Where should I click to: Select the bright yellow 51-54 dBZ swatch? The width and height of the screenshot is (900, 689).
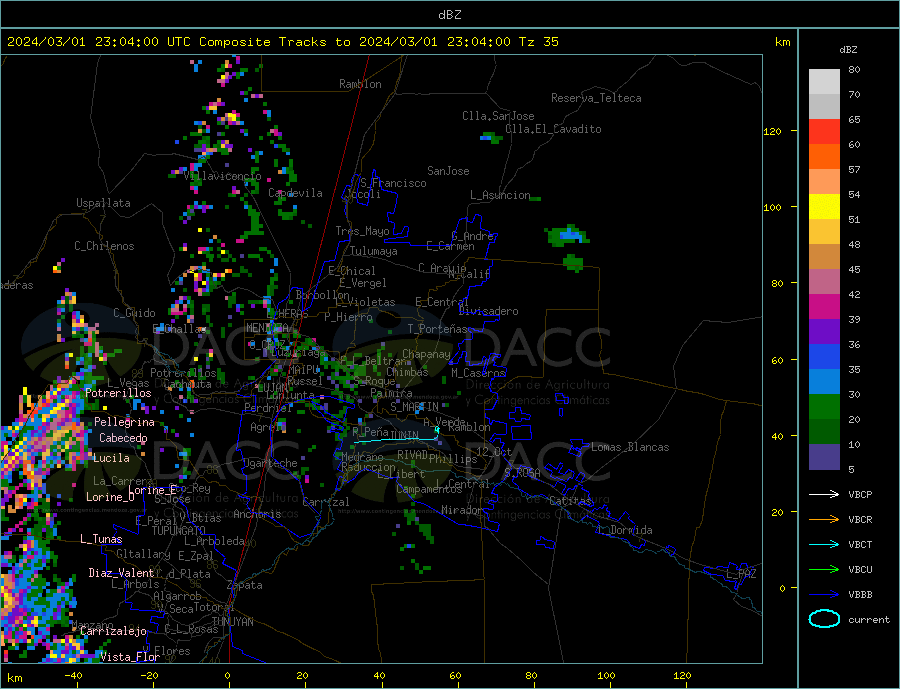[824, 207]
